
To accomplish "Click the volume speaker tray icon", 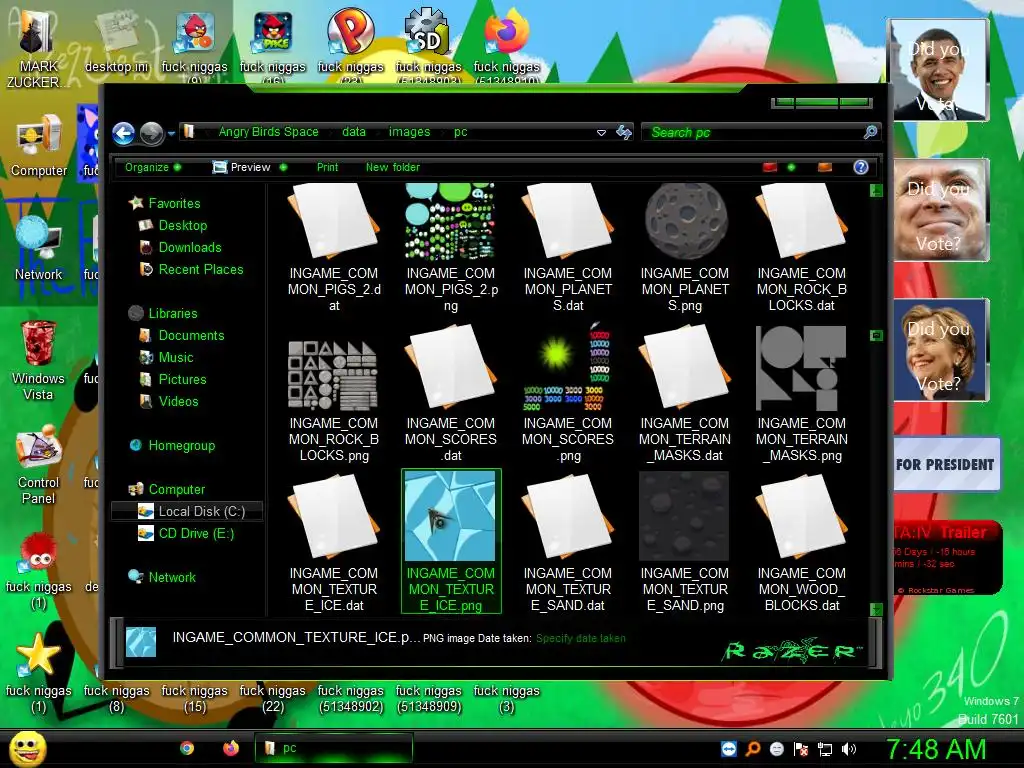I will coord(849,749).
